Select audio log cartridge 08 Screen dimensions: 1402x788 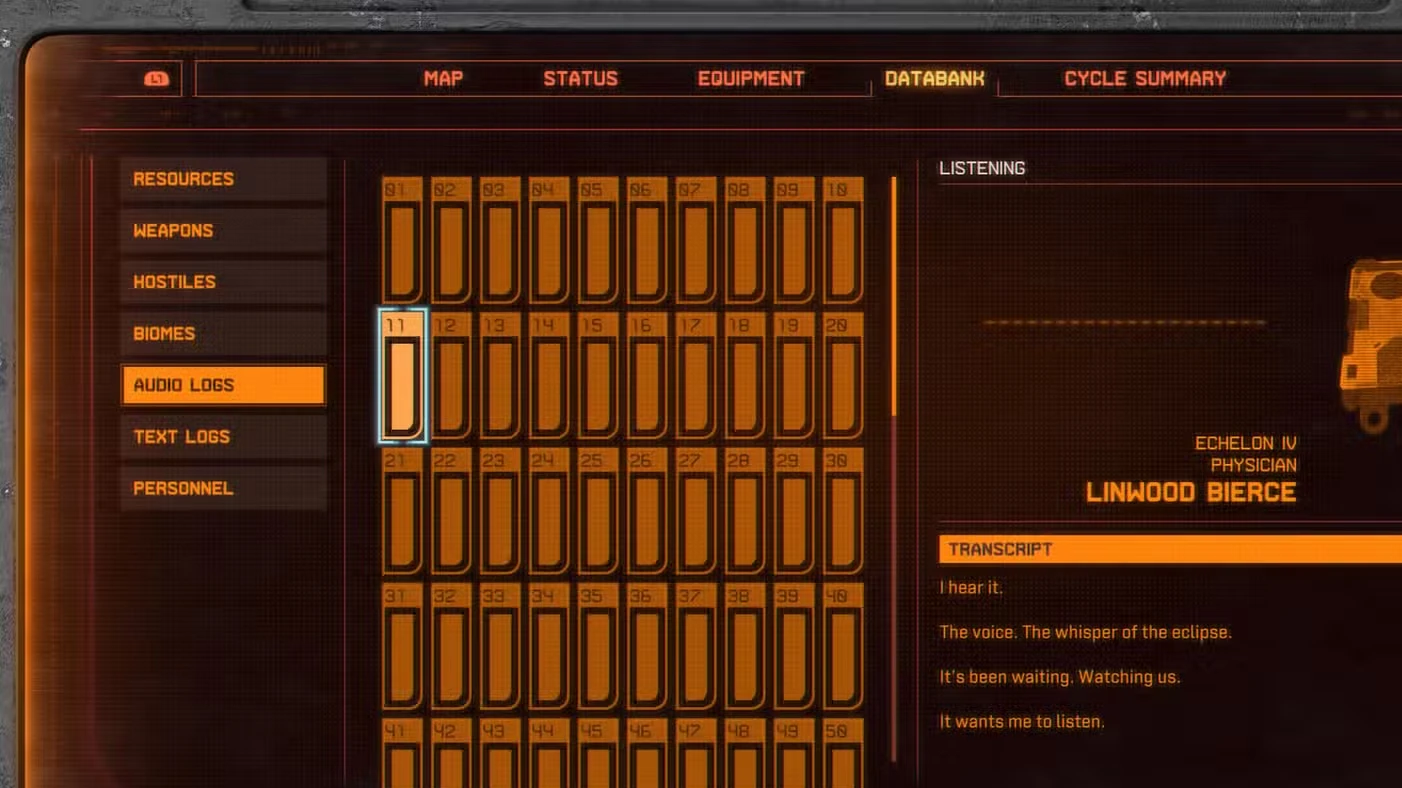click(745, 240)
